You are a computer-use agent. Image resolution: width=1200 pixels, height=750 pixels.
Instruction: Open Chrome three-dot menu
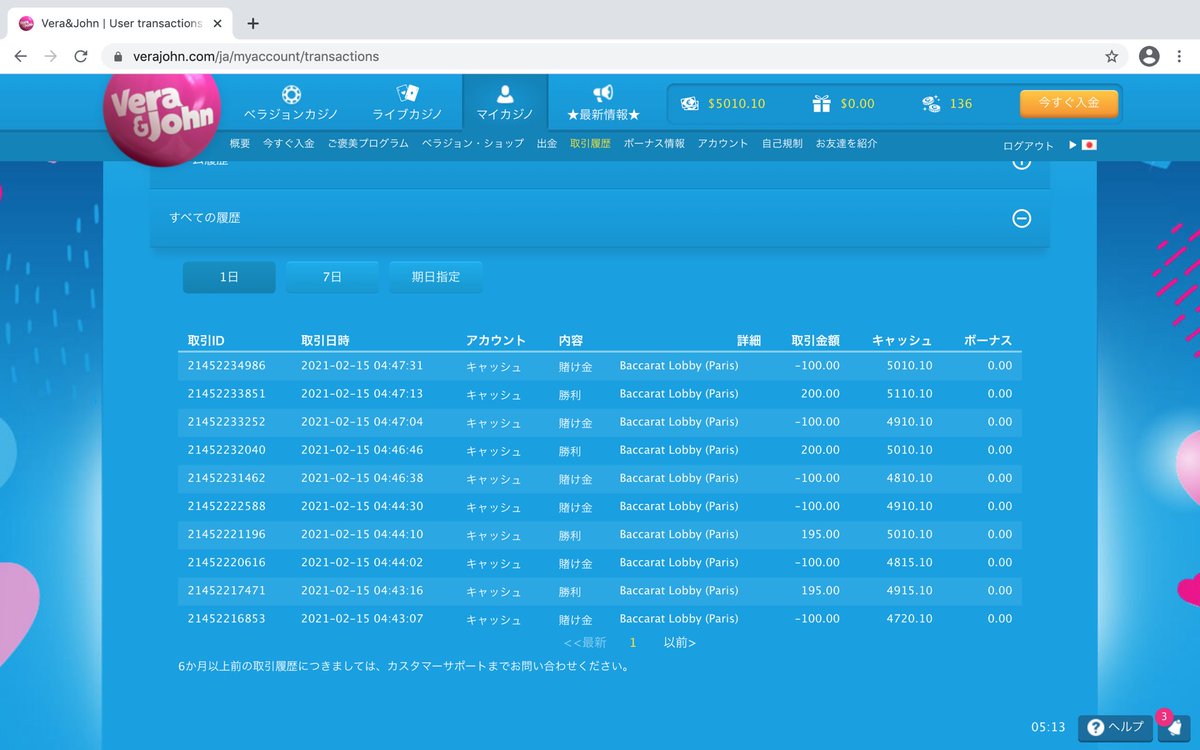coord(1181,56)
